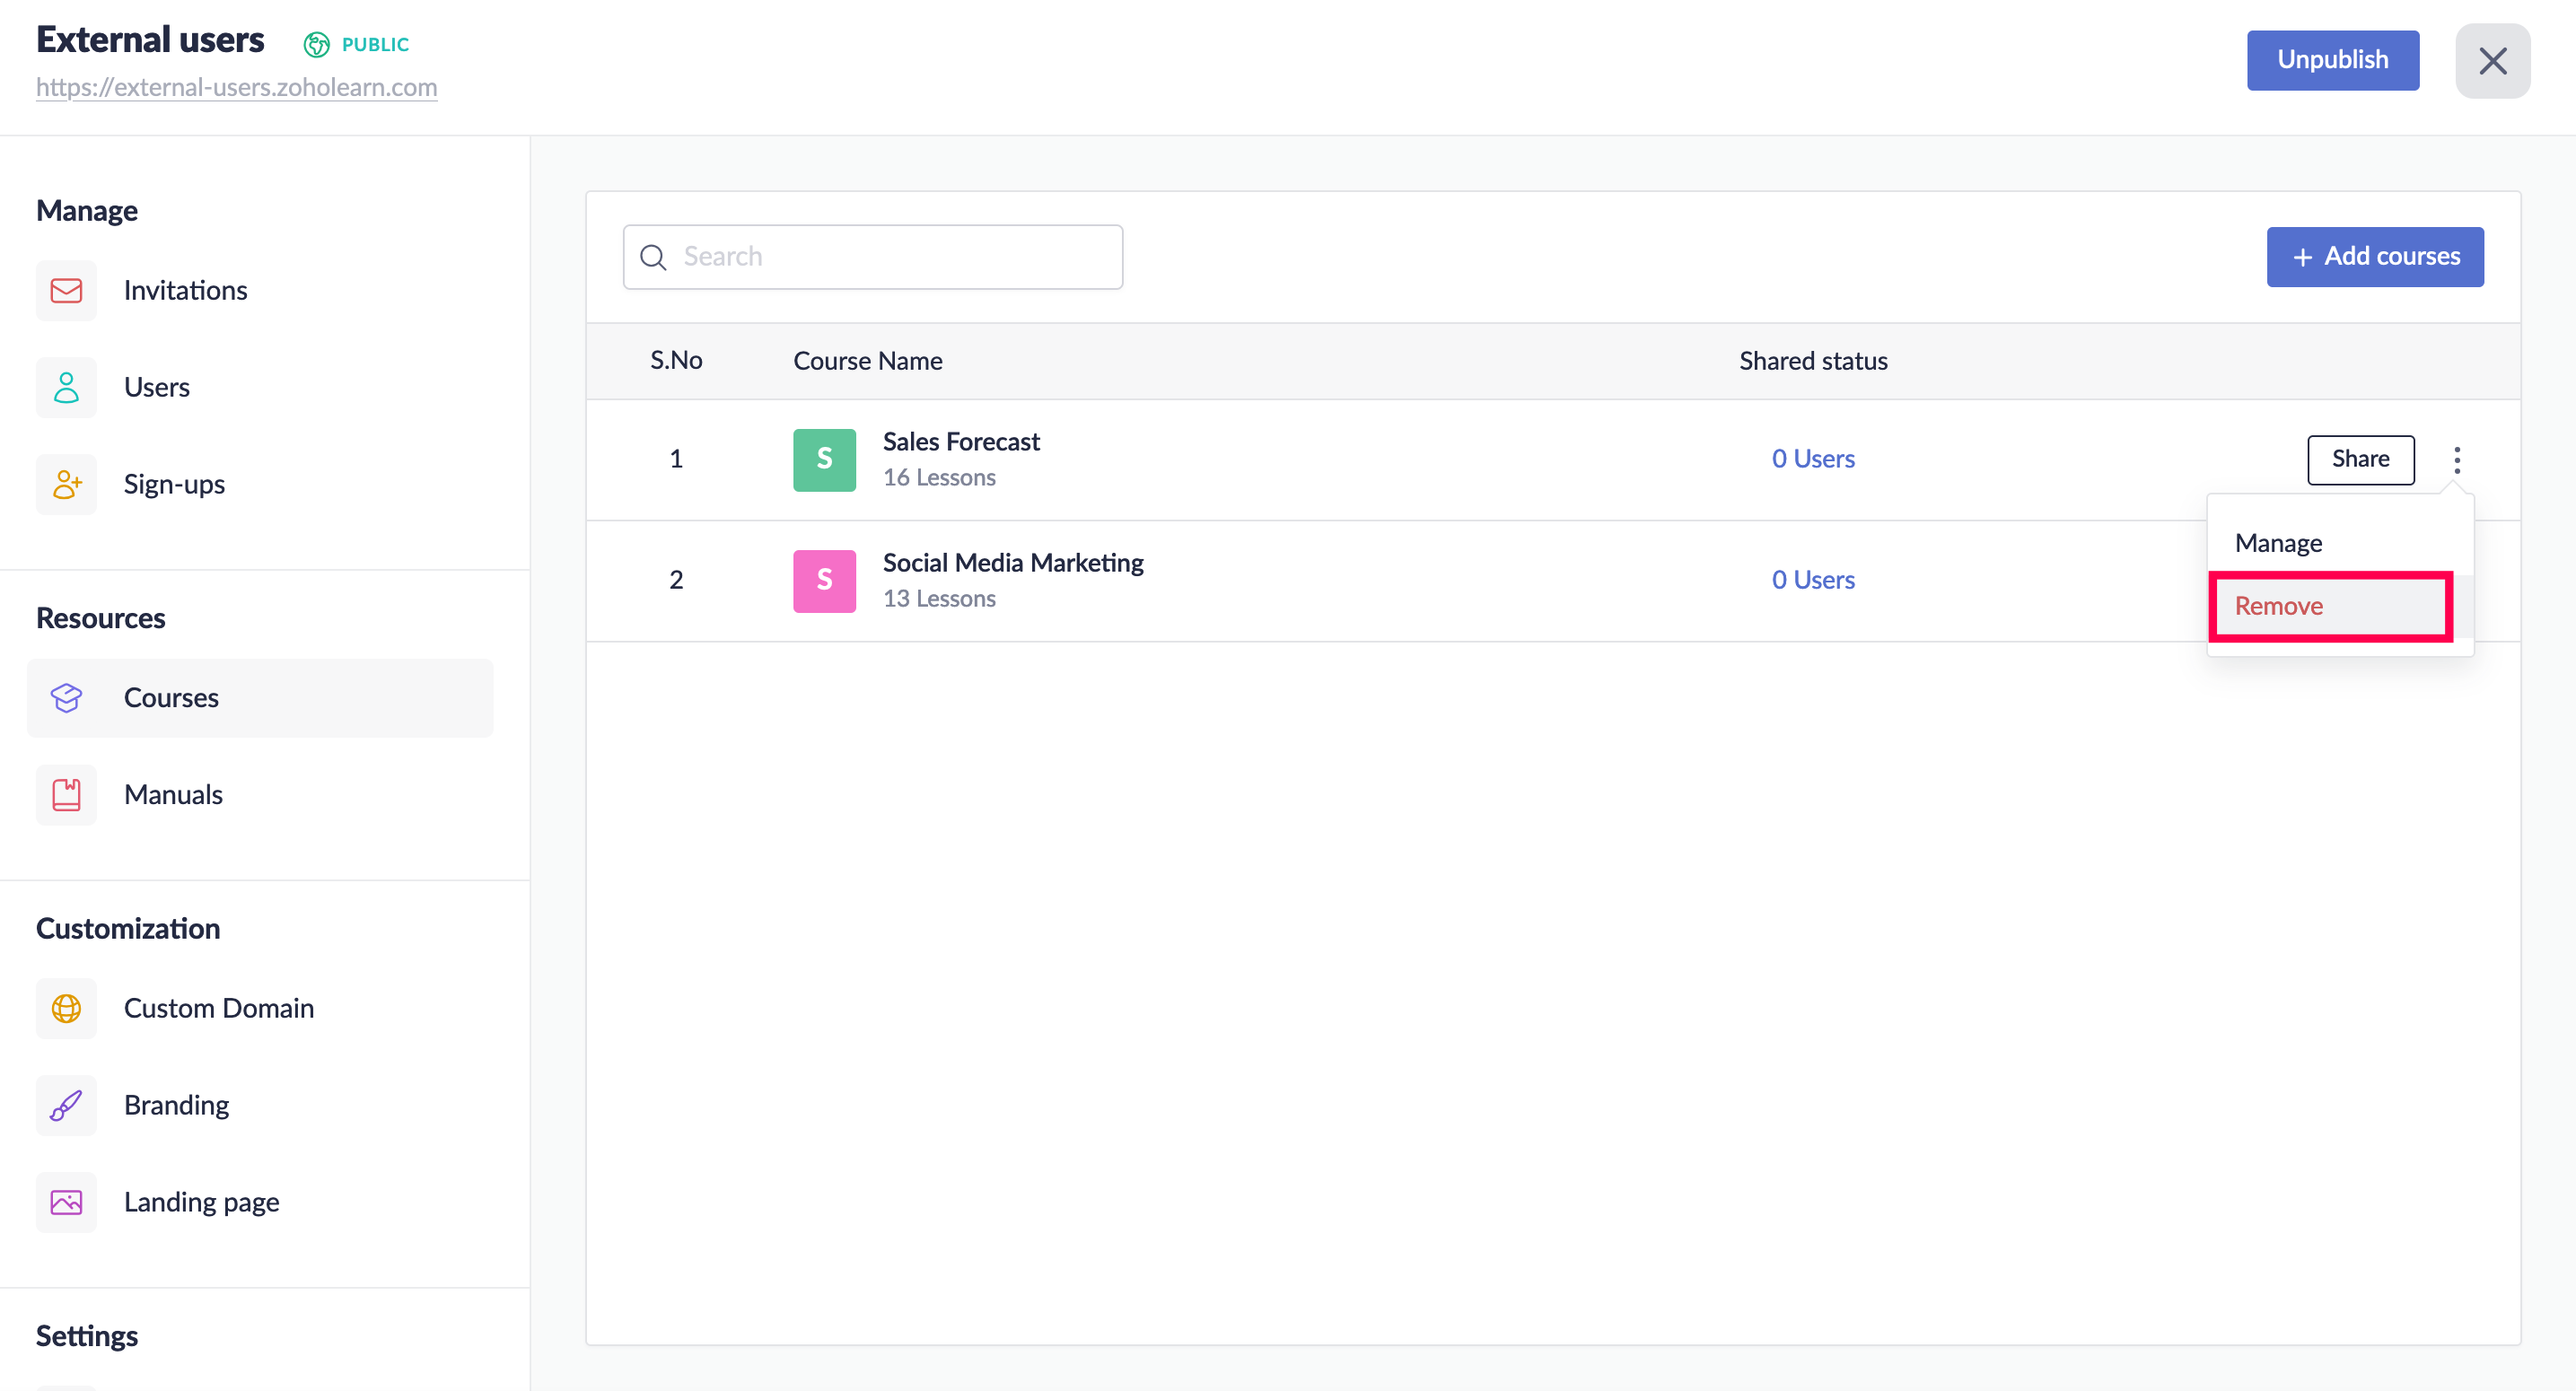Share the Sales Forecast course

click(x=2360, y=459)
